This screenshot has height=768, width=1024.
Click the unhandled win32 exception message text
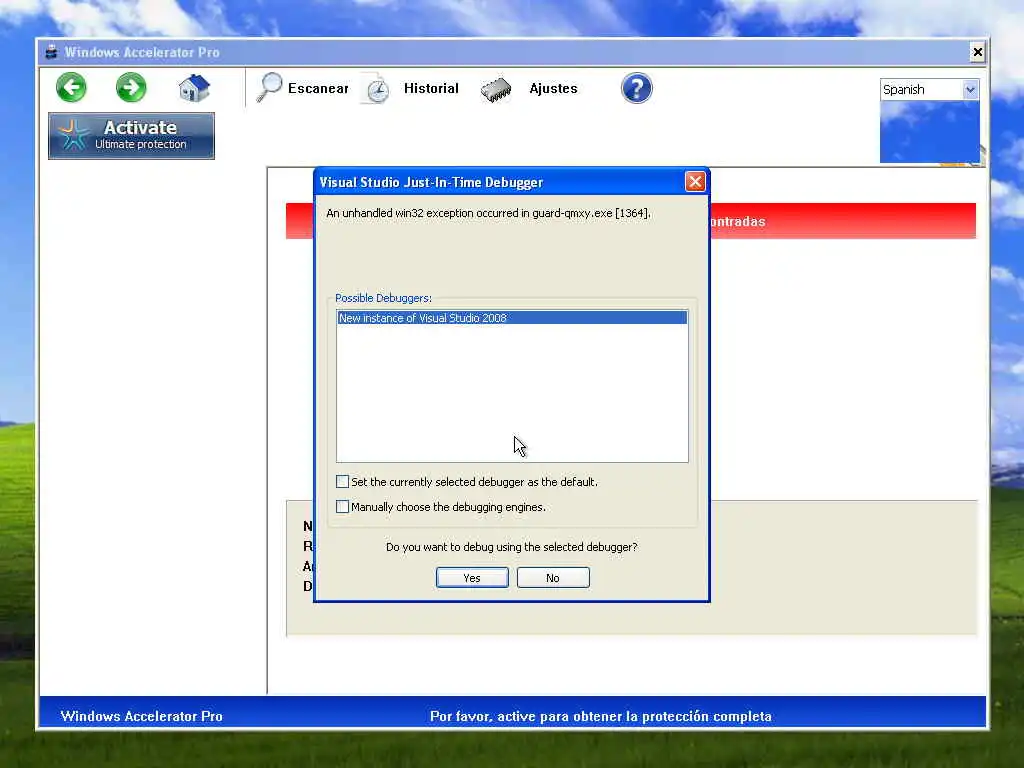tap(488, 213)
